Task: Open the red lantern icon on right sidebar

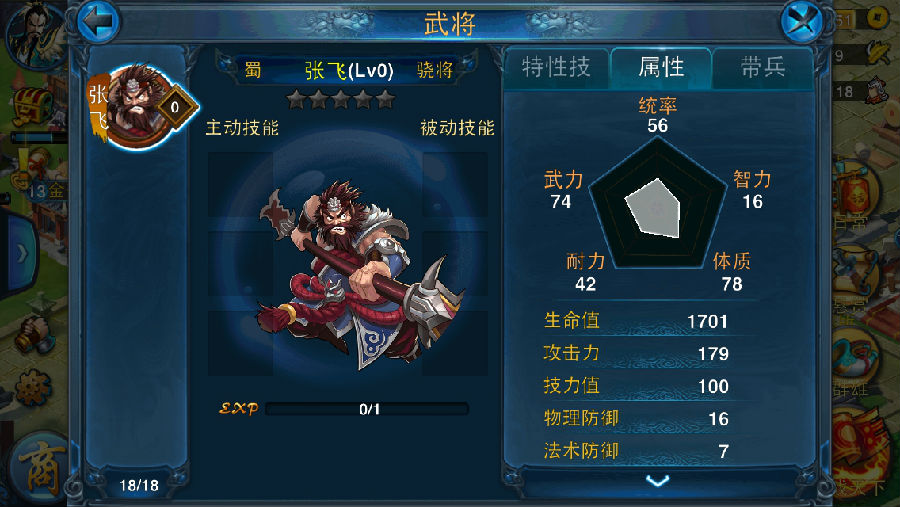Action: [856, 195]
